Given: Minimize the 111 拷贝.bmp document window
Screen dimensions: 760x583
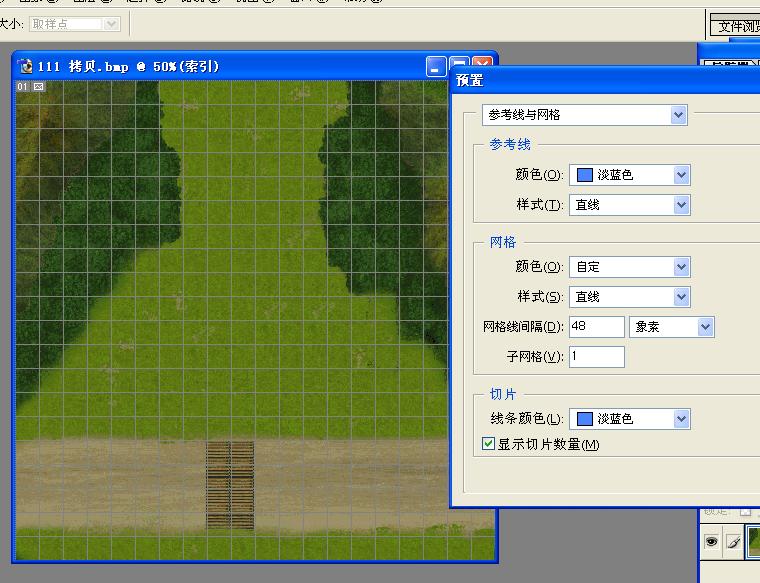Looking at the screenshot, I should [436, 67].
